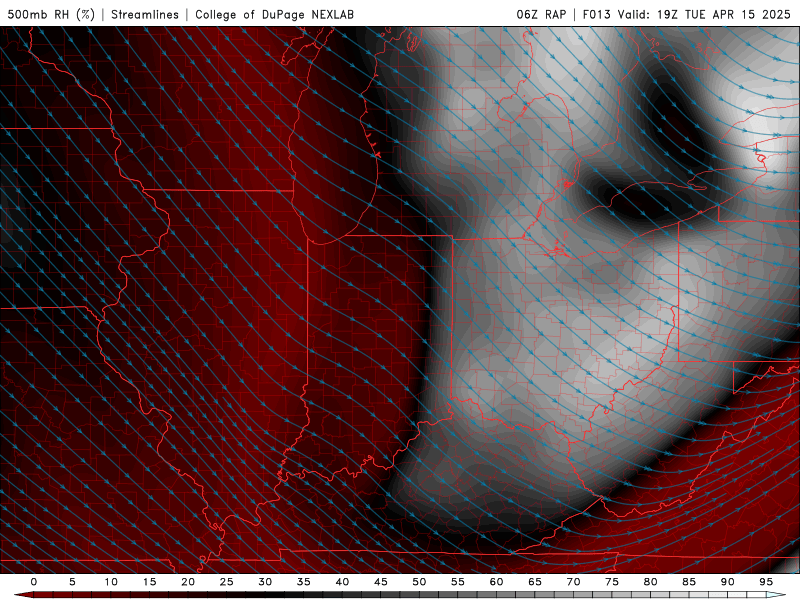Screen dimensions: 800x600
Task: Click the colorbar label '50'
Action: [x=419, y=582]
